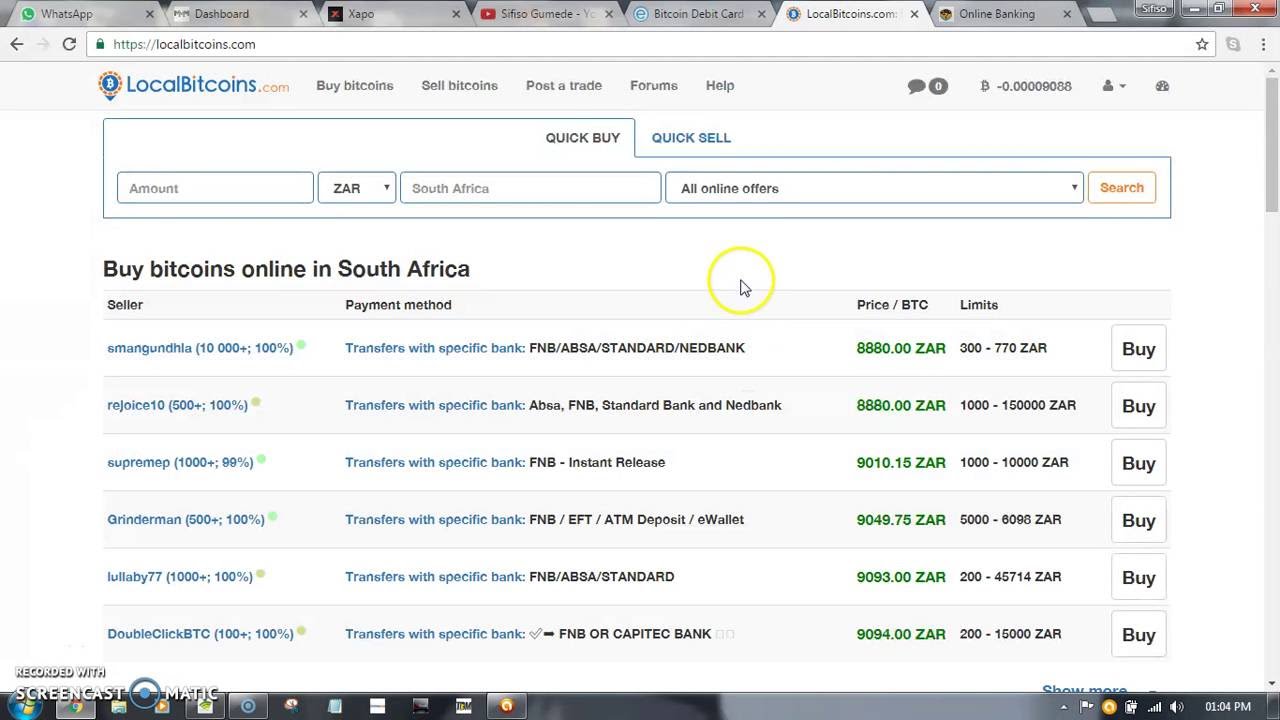Click the 200 - 45714 ZAR limits

click(x=1010, y=576)
